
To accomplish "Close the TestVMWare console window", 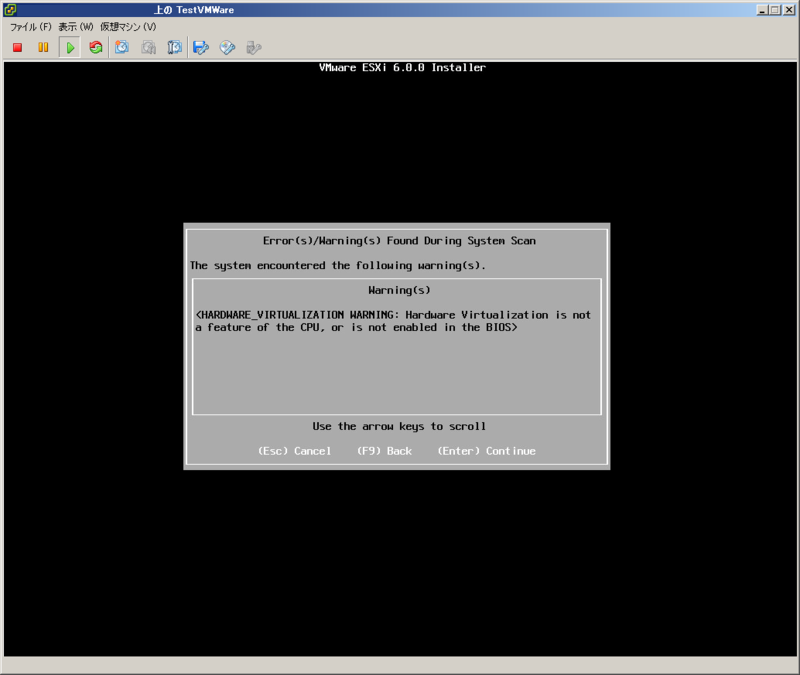I will click(x=789, y=10).
